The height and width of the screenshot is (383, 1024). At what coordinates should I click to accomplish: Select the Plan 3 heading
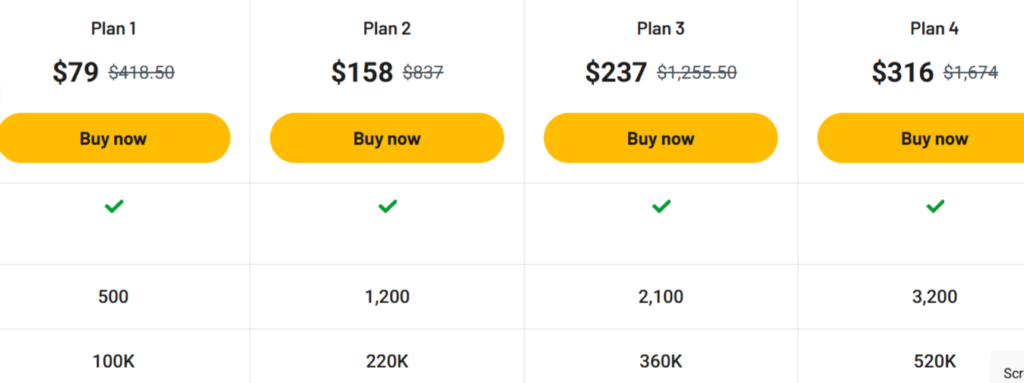[661, 29]
